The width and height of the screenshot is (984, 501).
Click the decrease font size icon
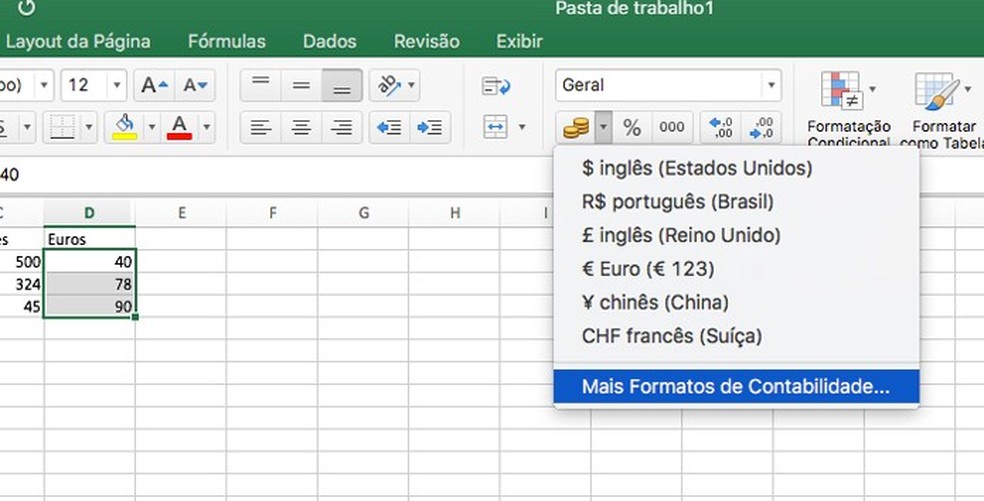(198, 86)
